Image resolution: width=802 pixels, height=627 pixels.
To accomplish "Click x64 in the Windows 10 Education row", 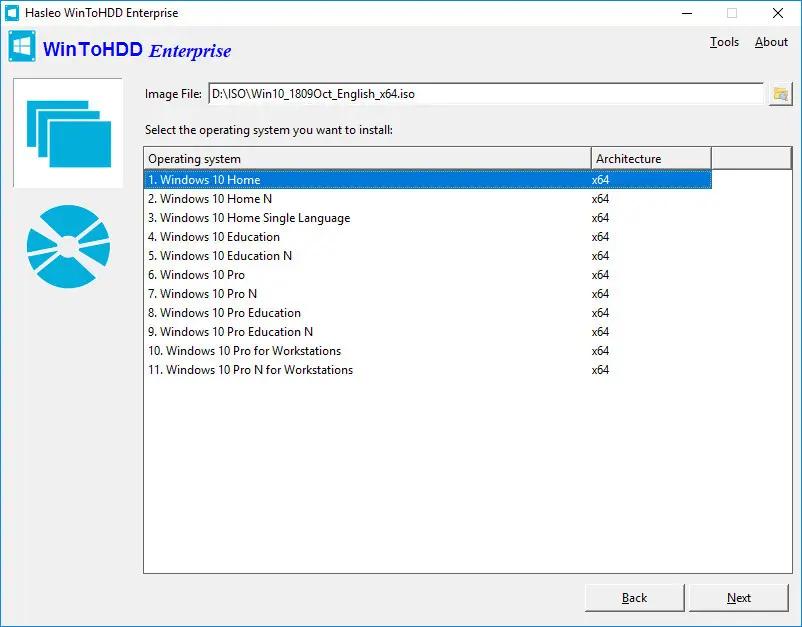I will point(600,237).
